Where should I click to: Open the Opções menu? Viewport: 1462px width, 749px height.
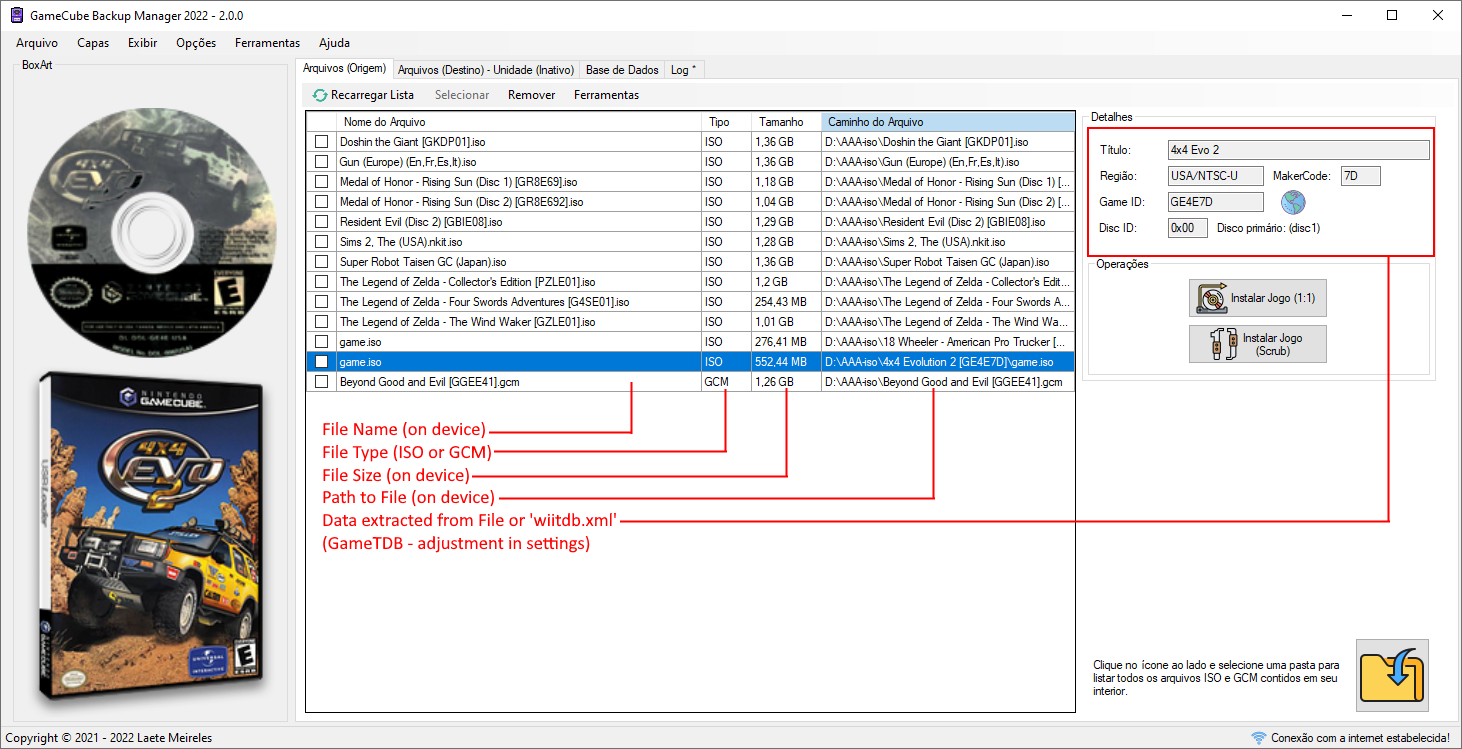tap(196, 43)
